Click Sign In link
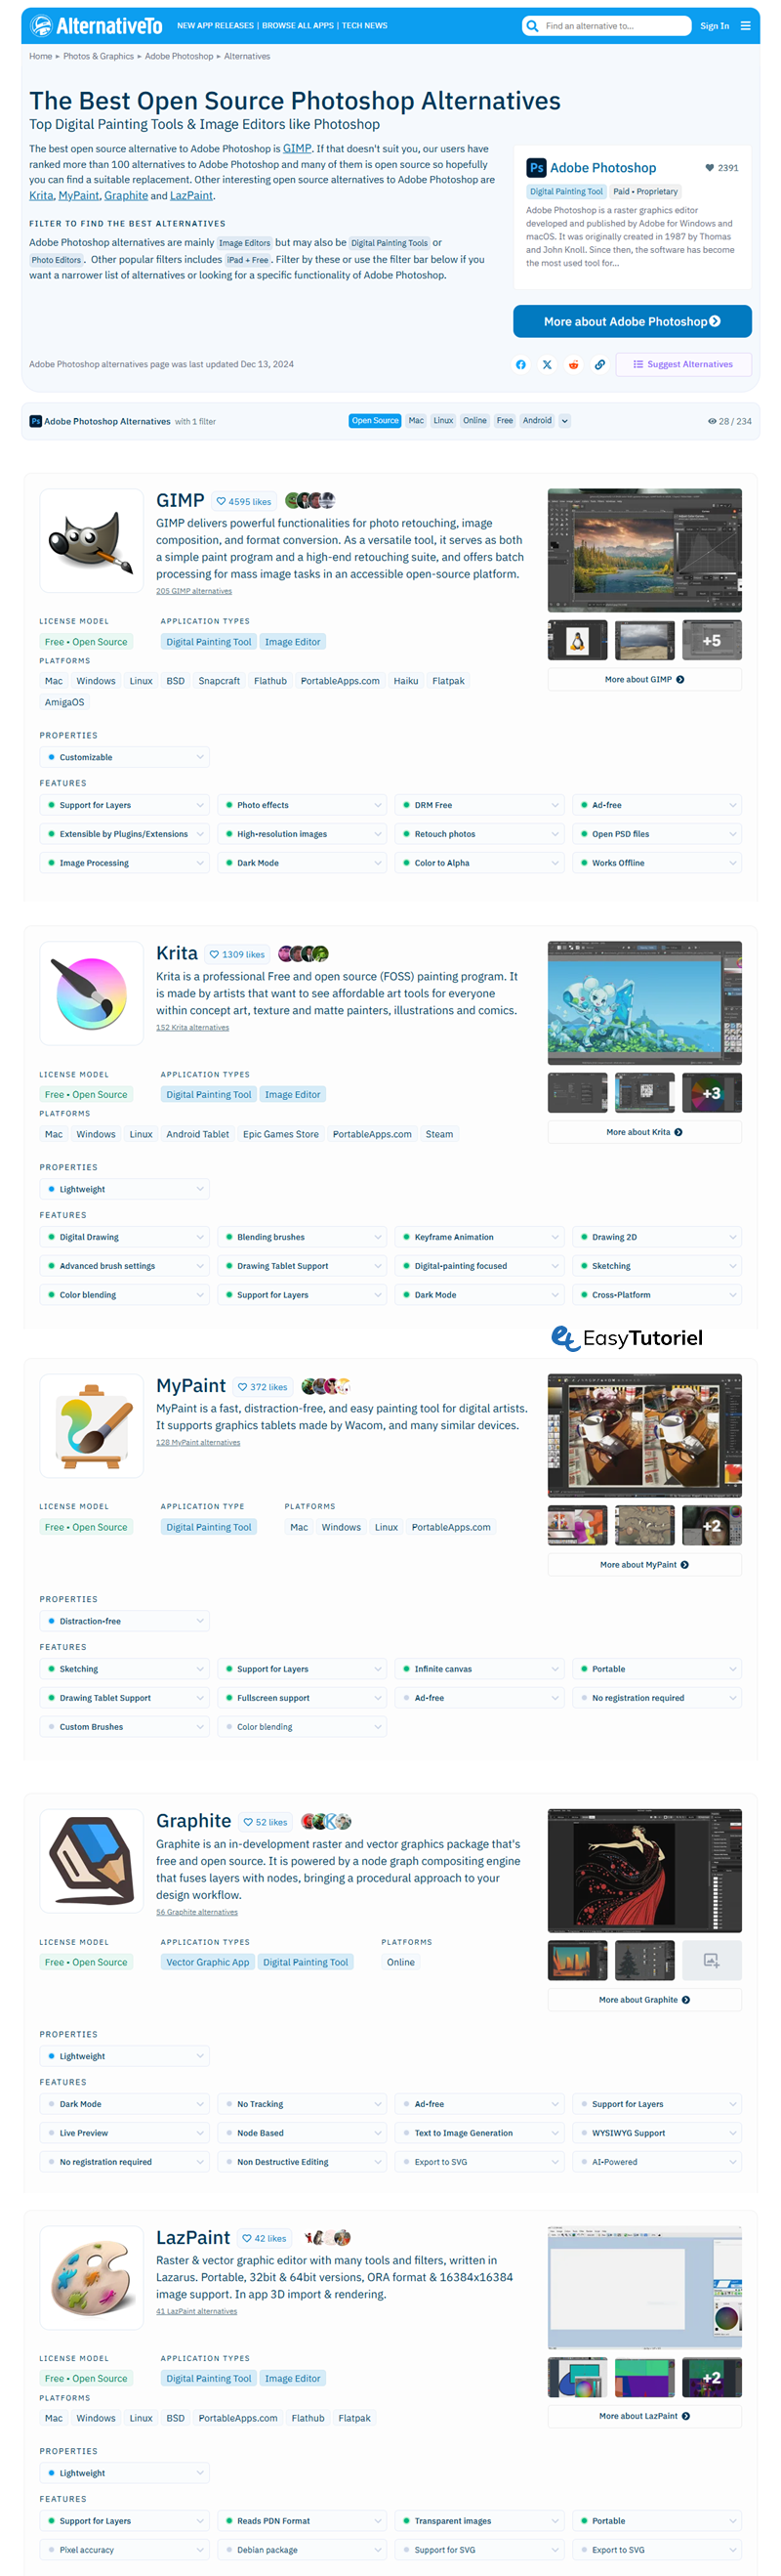The width and height of the screenshot is (781, 2576). click(x=714, y=26)
